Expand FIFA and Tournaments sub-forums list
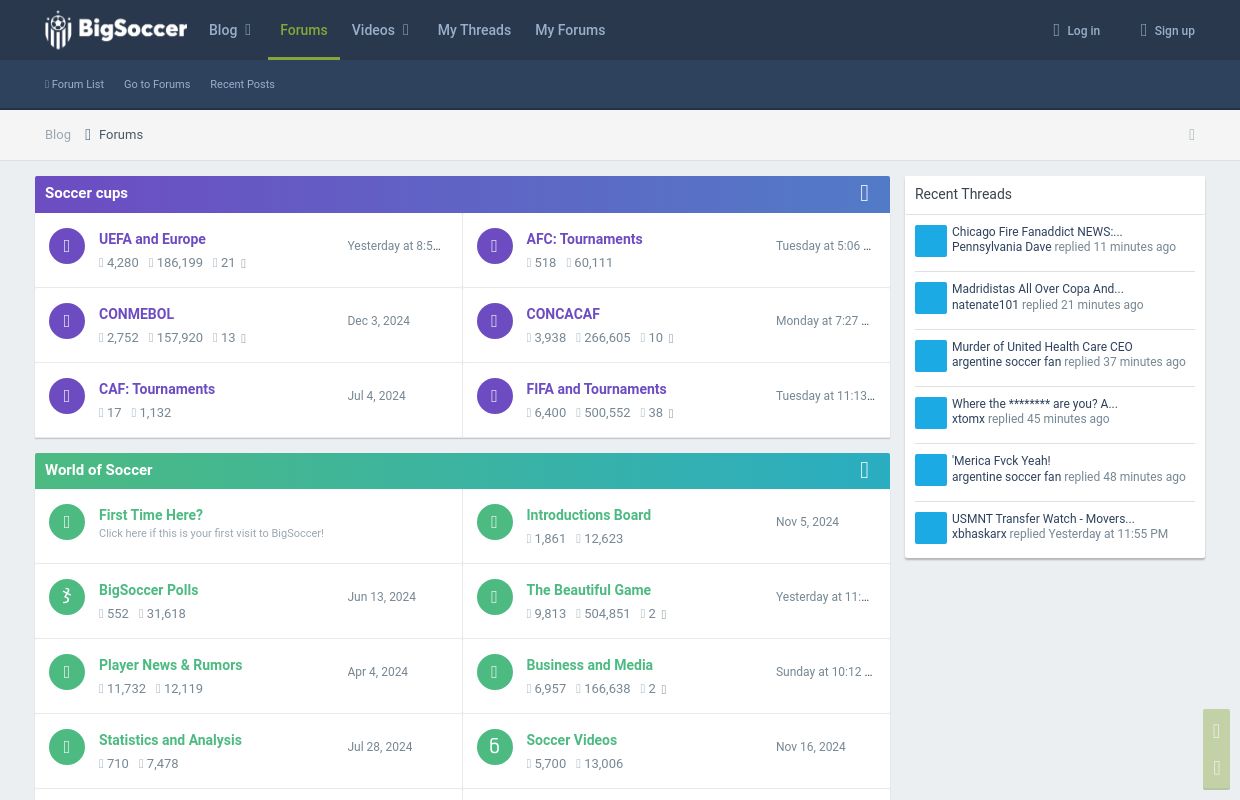The width and height of the screenshot is (1240, 800). click(x=671, y=414)
